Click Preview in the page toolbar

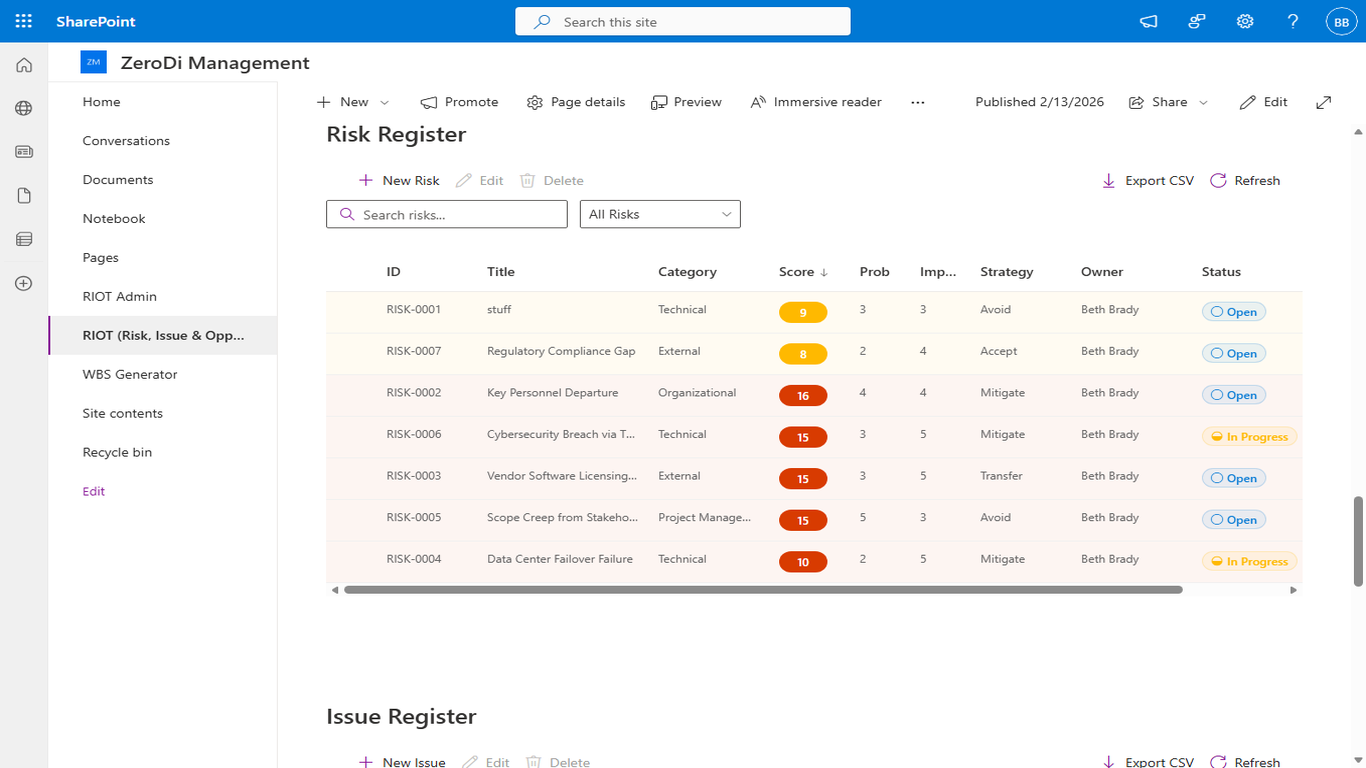686,101
